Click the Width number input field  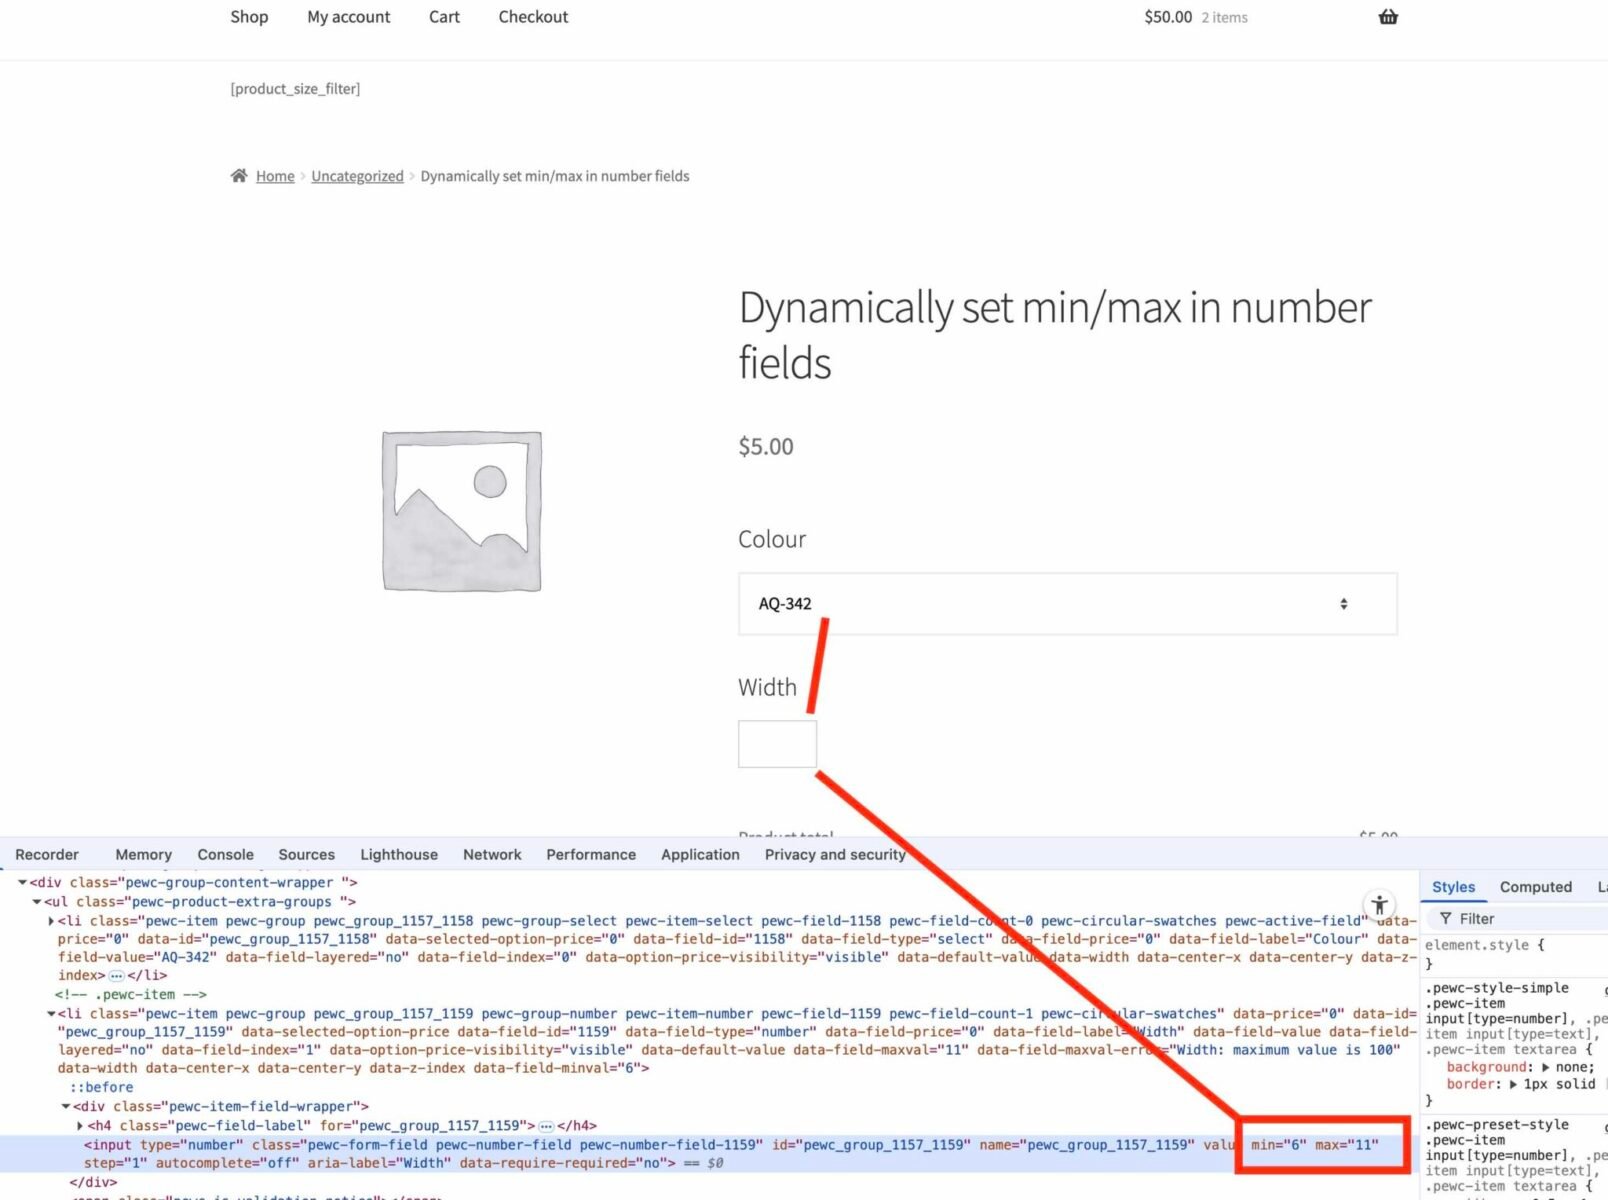(x=777, y=744)
